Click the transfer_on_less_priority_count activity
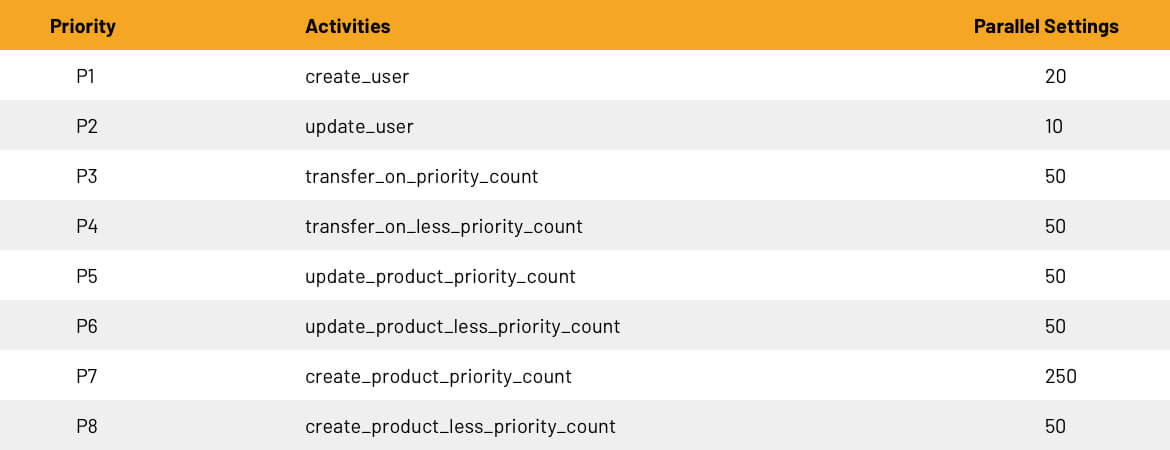The width and height of the screenshot is (1170, 450). (444, 227)
